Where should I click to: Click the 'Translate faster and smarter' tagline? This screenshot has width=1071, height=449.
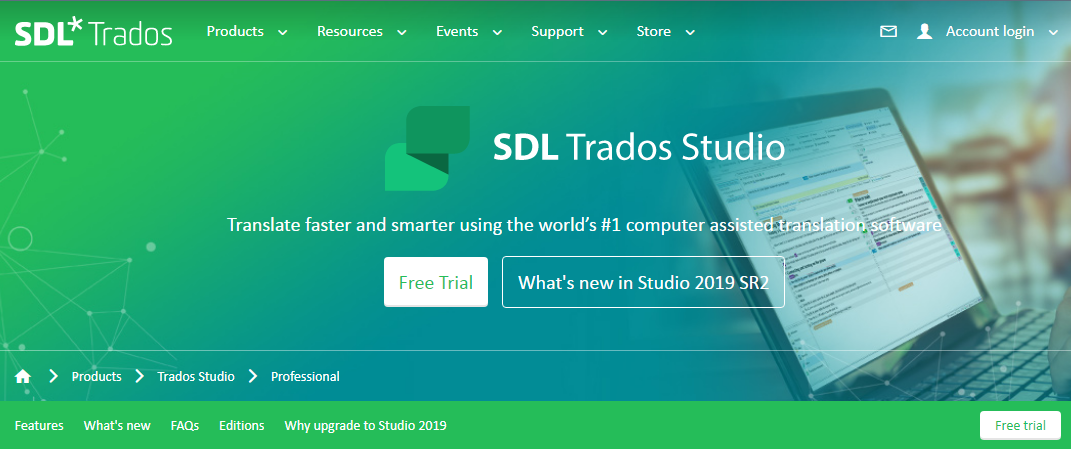(x=585, y=225)
